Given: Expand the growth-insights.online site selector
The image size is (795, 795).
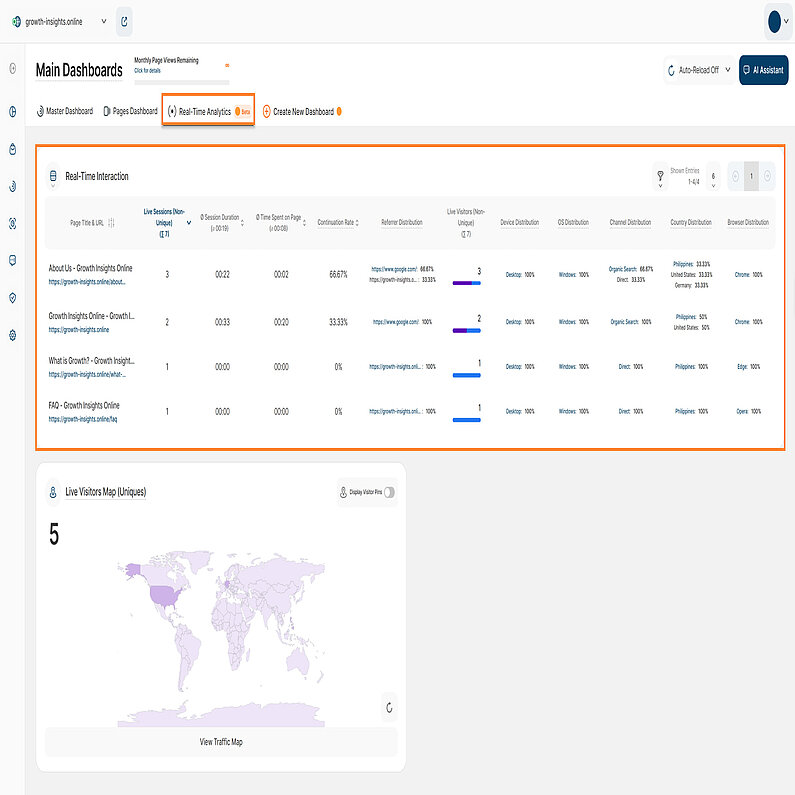Looking at the screenshot, I should point(104,21).
